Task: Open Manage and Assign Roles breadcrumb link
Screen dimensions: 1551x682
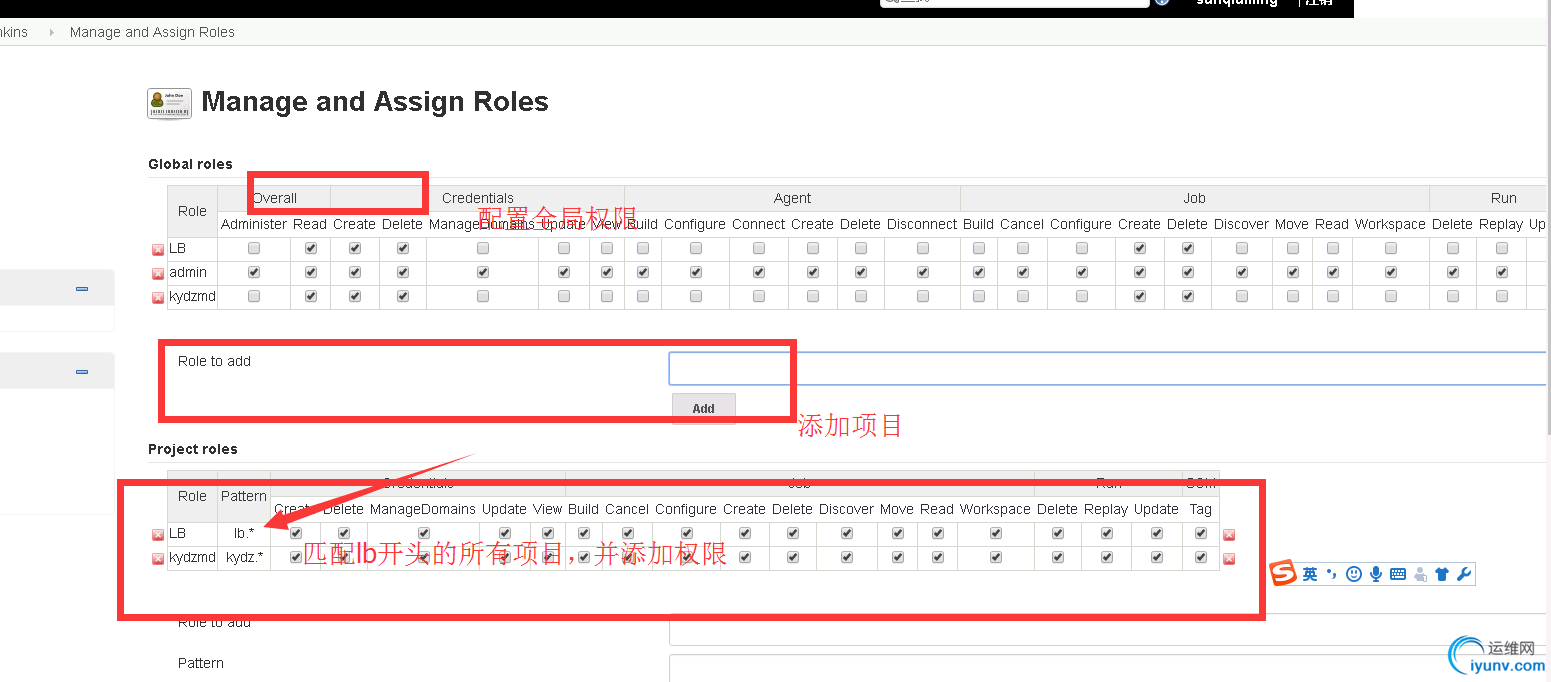Action: click(152, 33)
